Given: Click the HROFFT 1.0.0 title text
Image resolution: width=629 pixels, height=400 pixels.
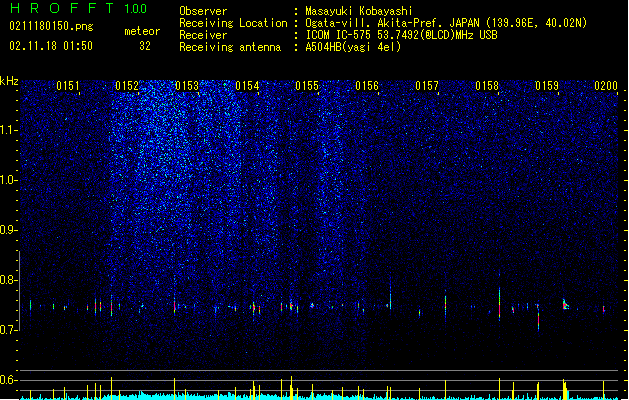Looking at the screenshot, I should (79, 8).
